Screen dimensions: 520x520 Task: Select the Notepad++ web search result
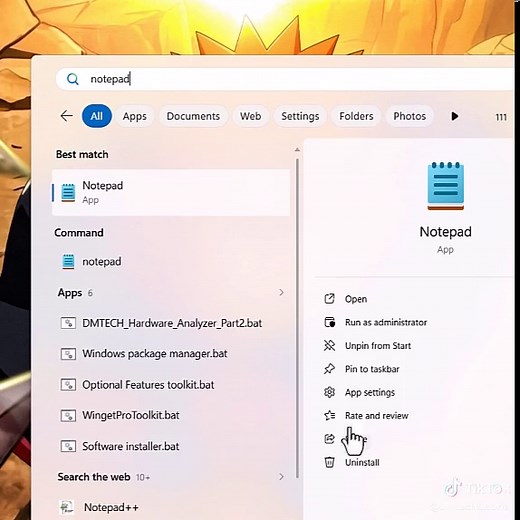point(171,507)
